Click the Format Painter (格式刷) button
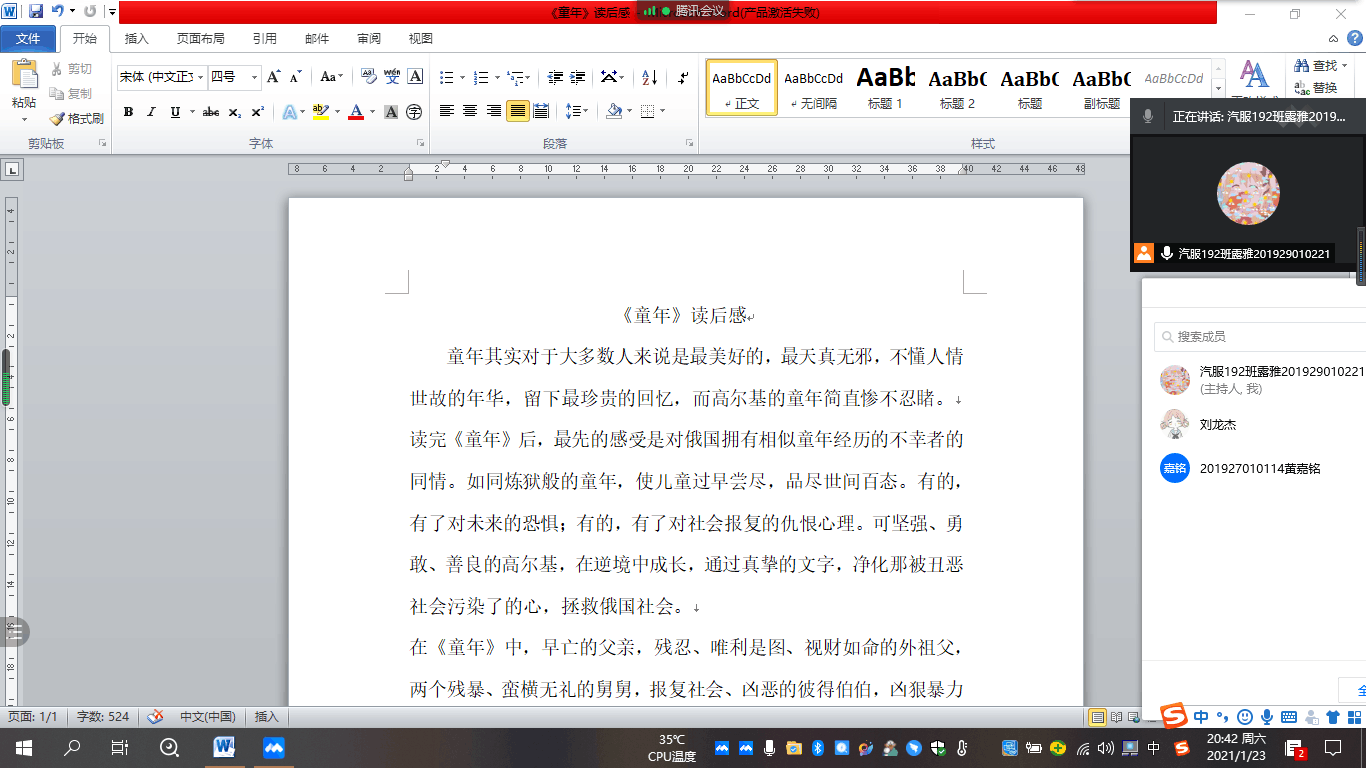This screenshot has width=1366, height=768. tap(77, 118)
